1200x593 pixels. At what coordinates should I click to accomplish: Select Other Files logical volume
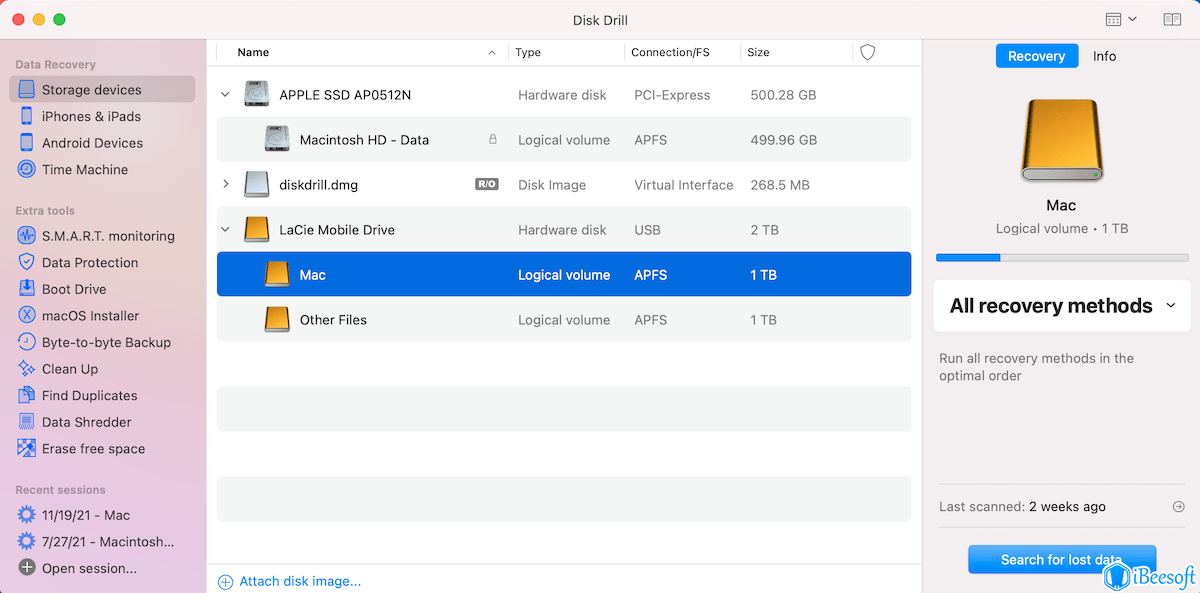564,320
